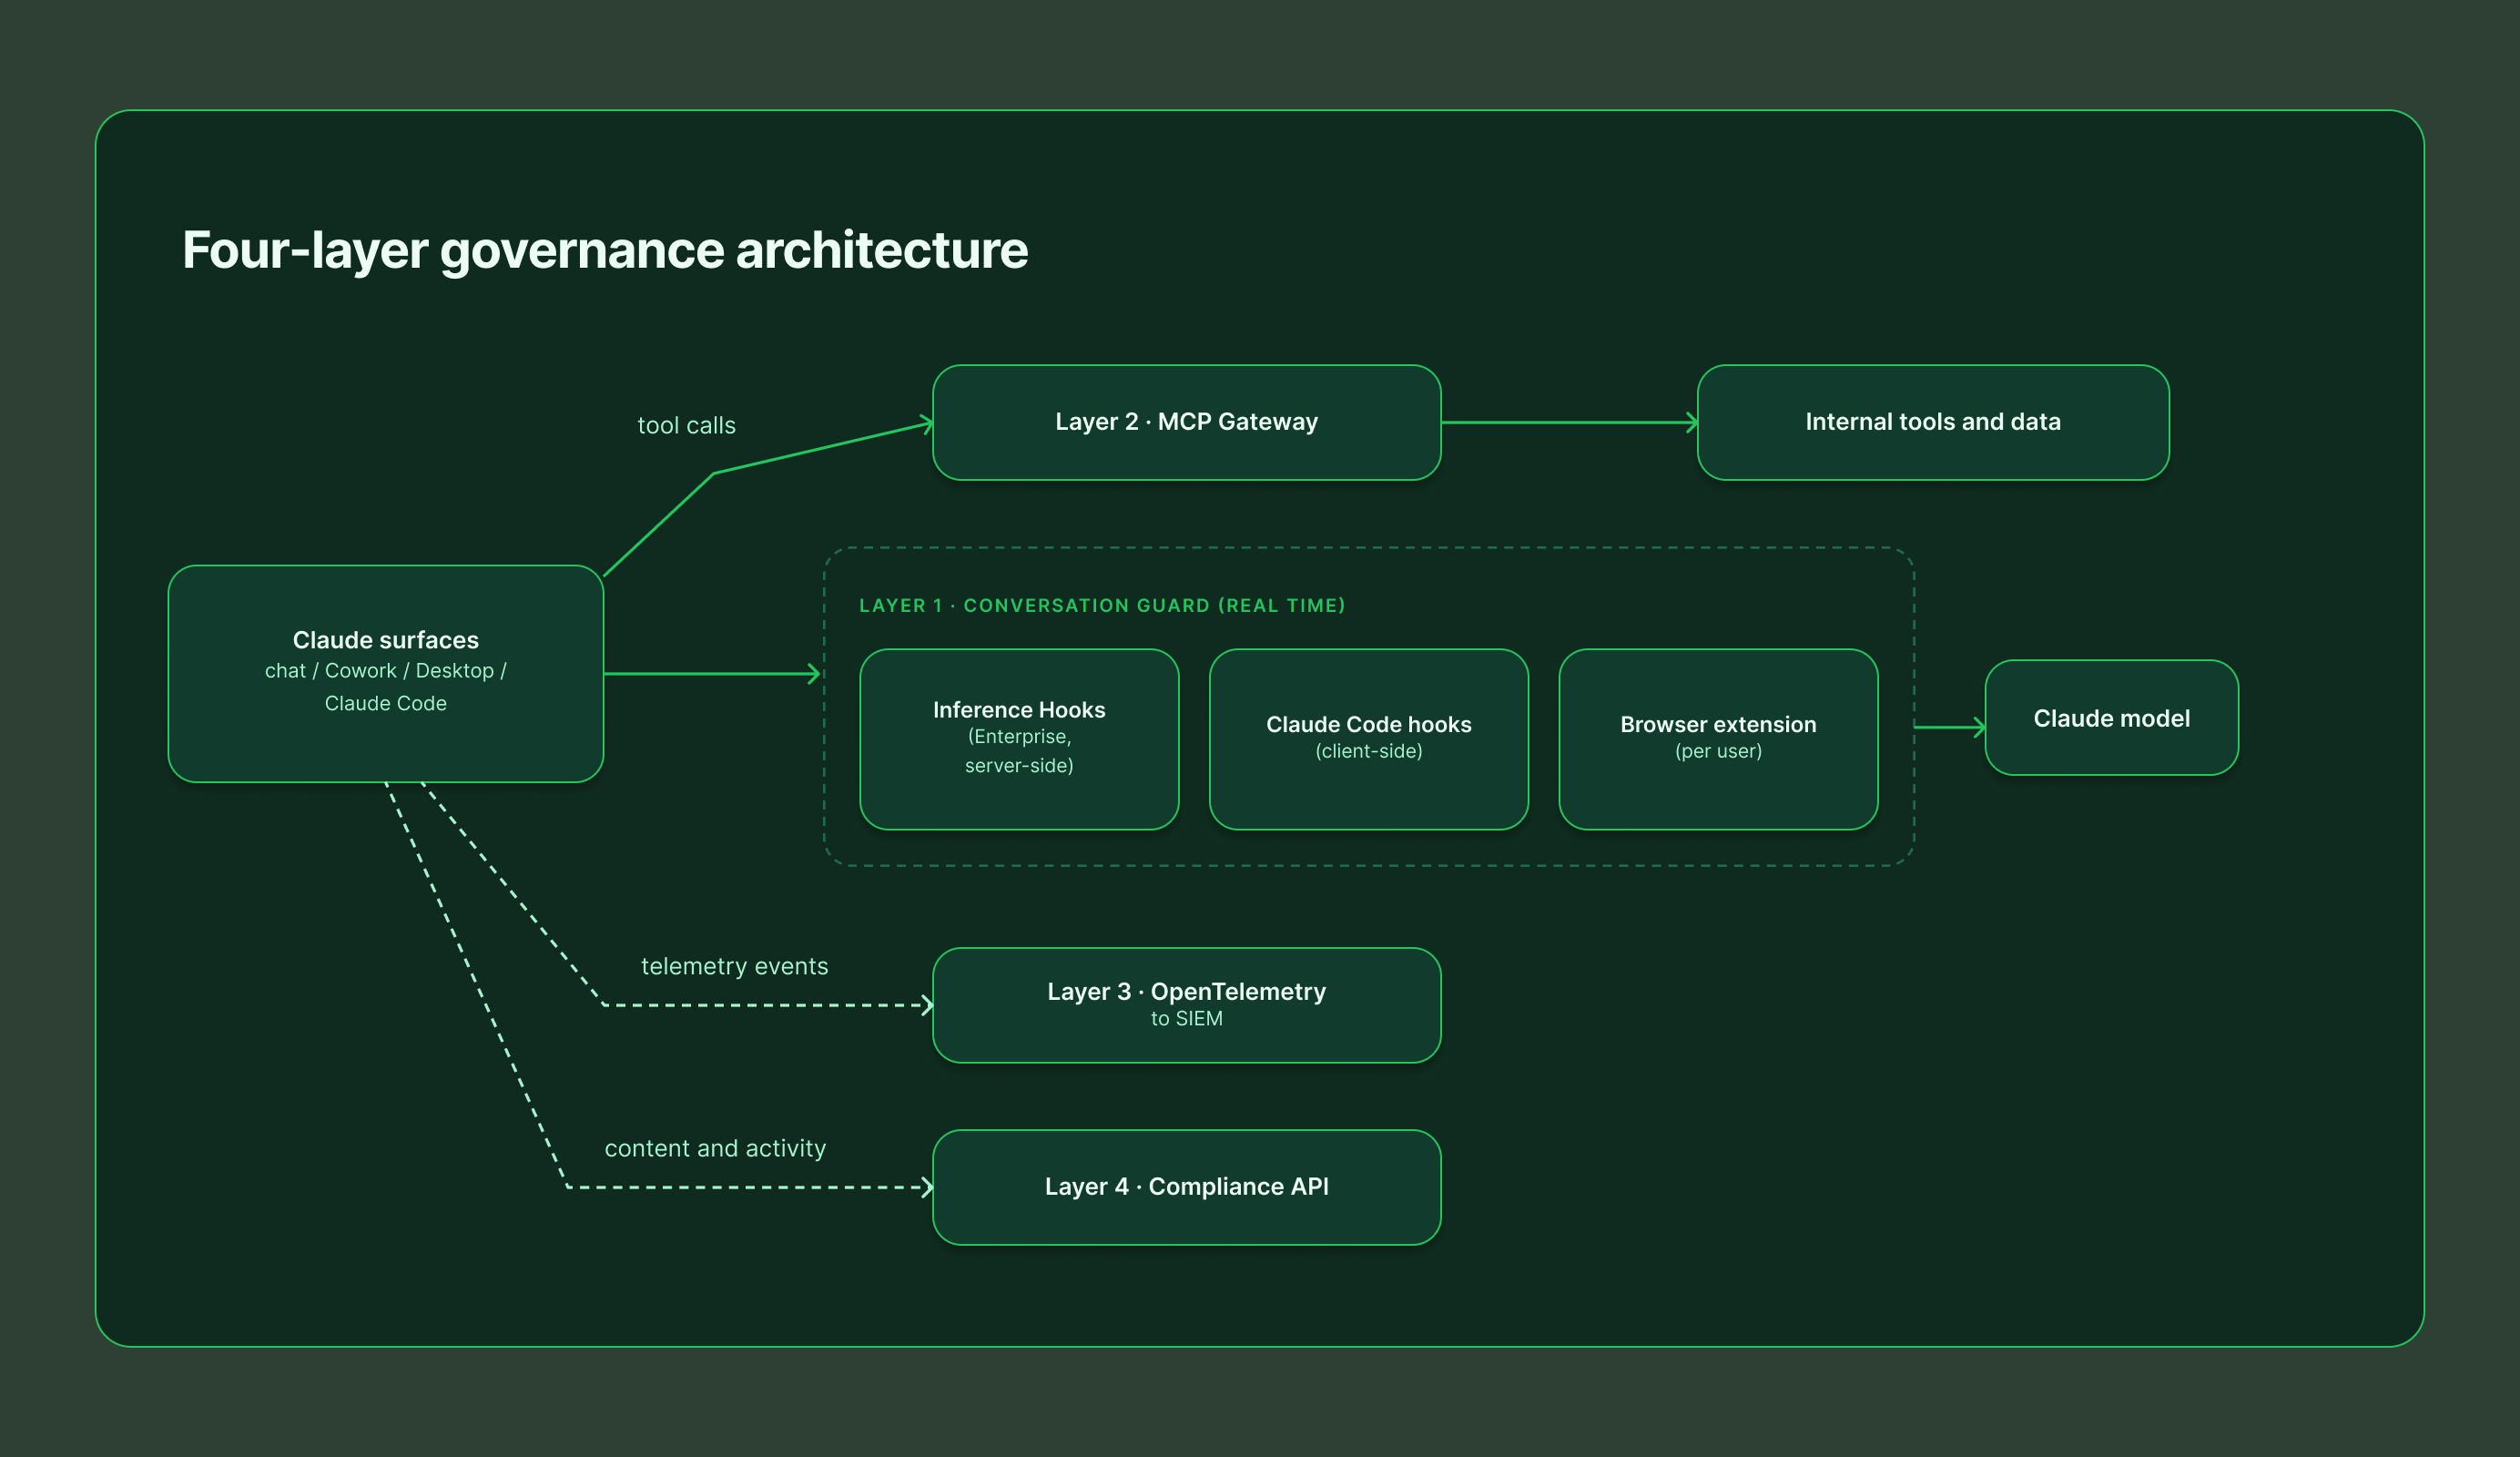Select the Claude model box
This screenshot has width=2520, height=1457.
[2111, 718]
